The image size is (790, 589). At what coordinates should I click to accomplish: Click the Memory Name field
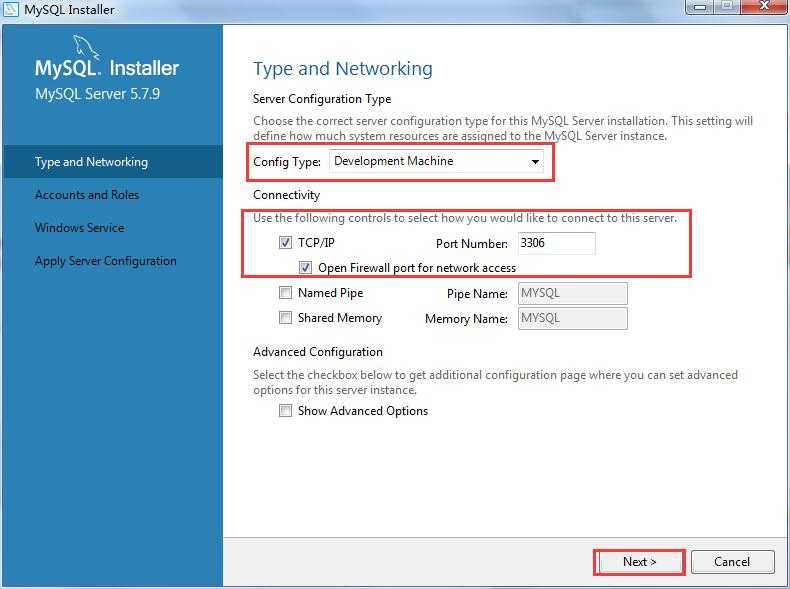(573, 318)
